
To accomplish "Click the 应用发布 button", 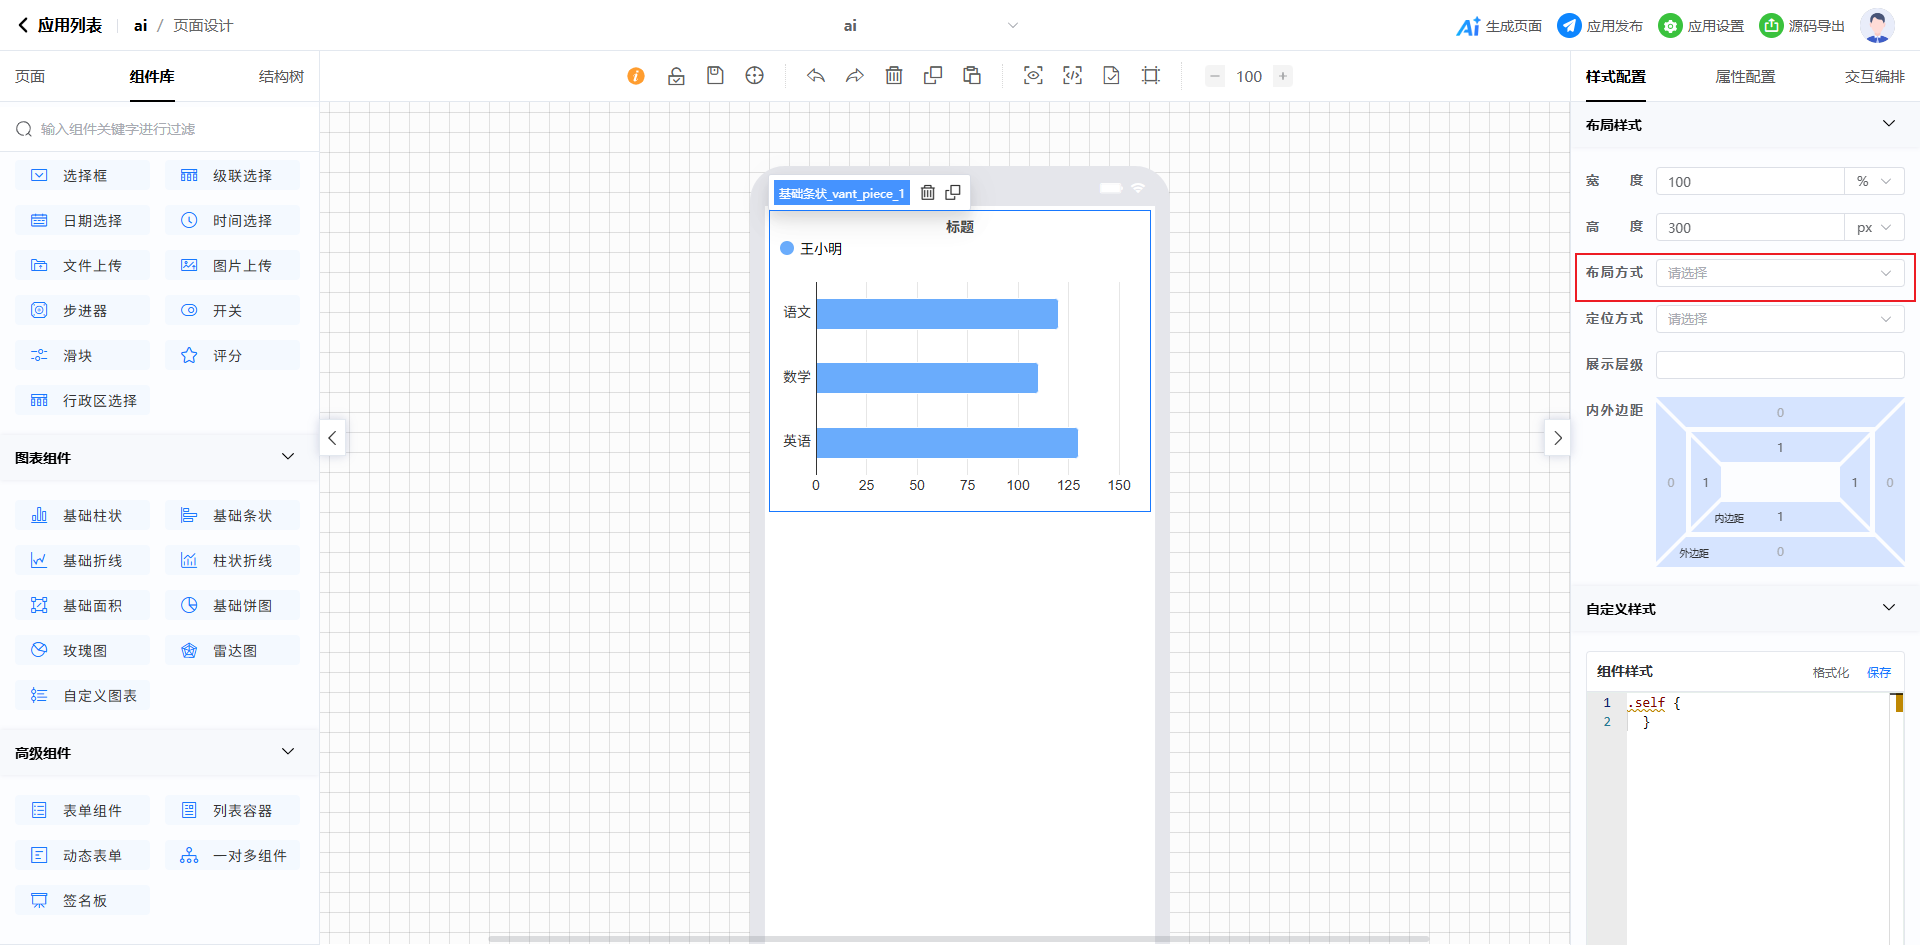I will click(x=1601, y=26).
